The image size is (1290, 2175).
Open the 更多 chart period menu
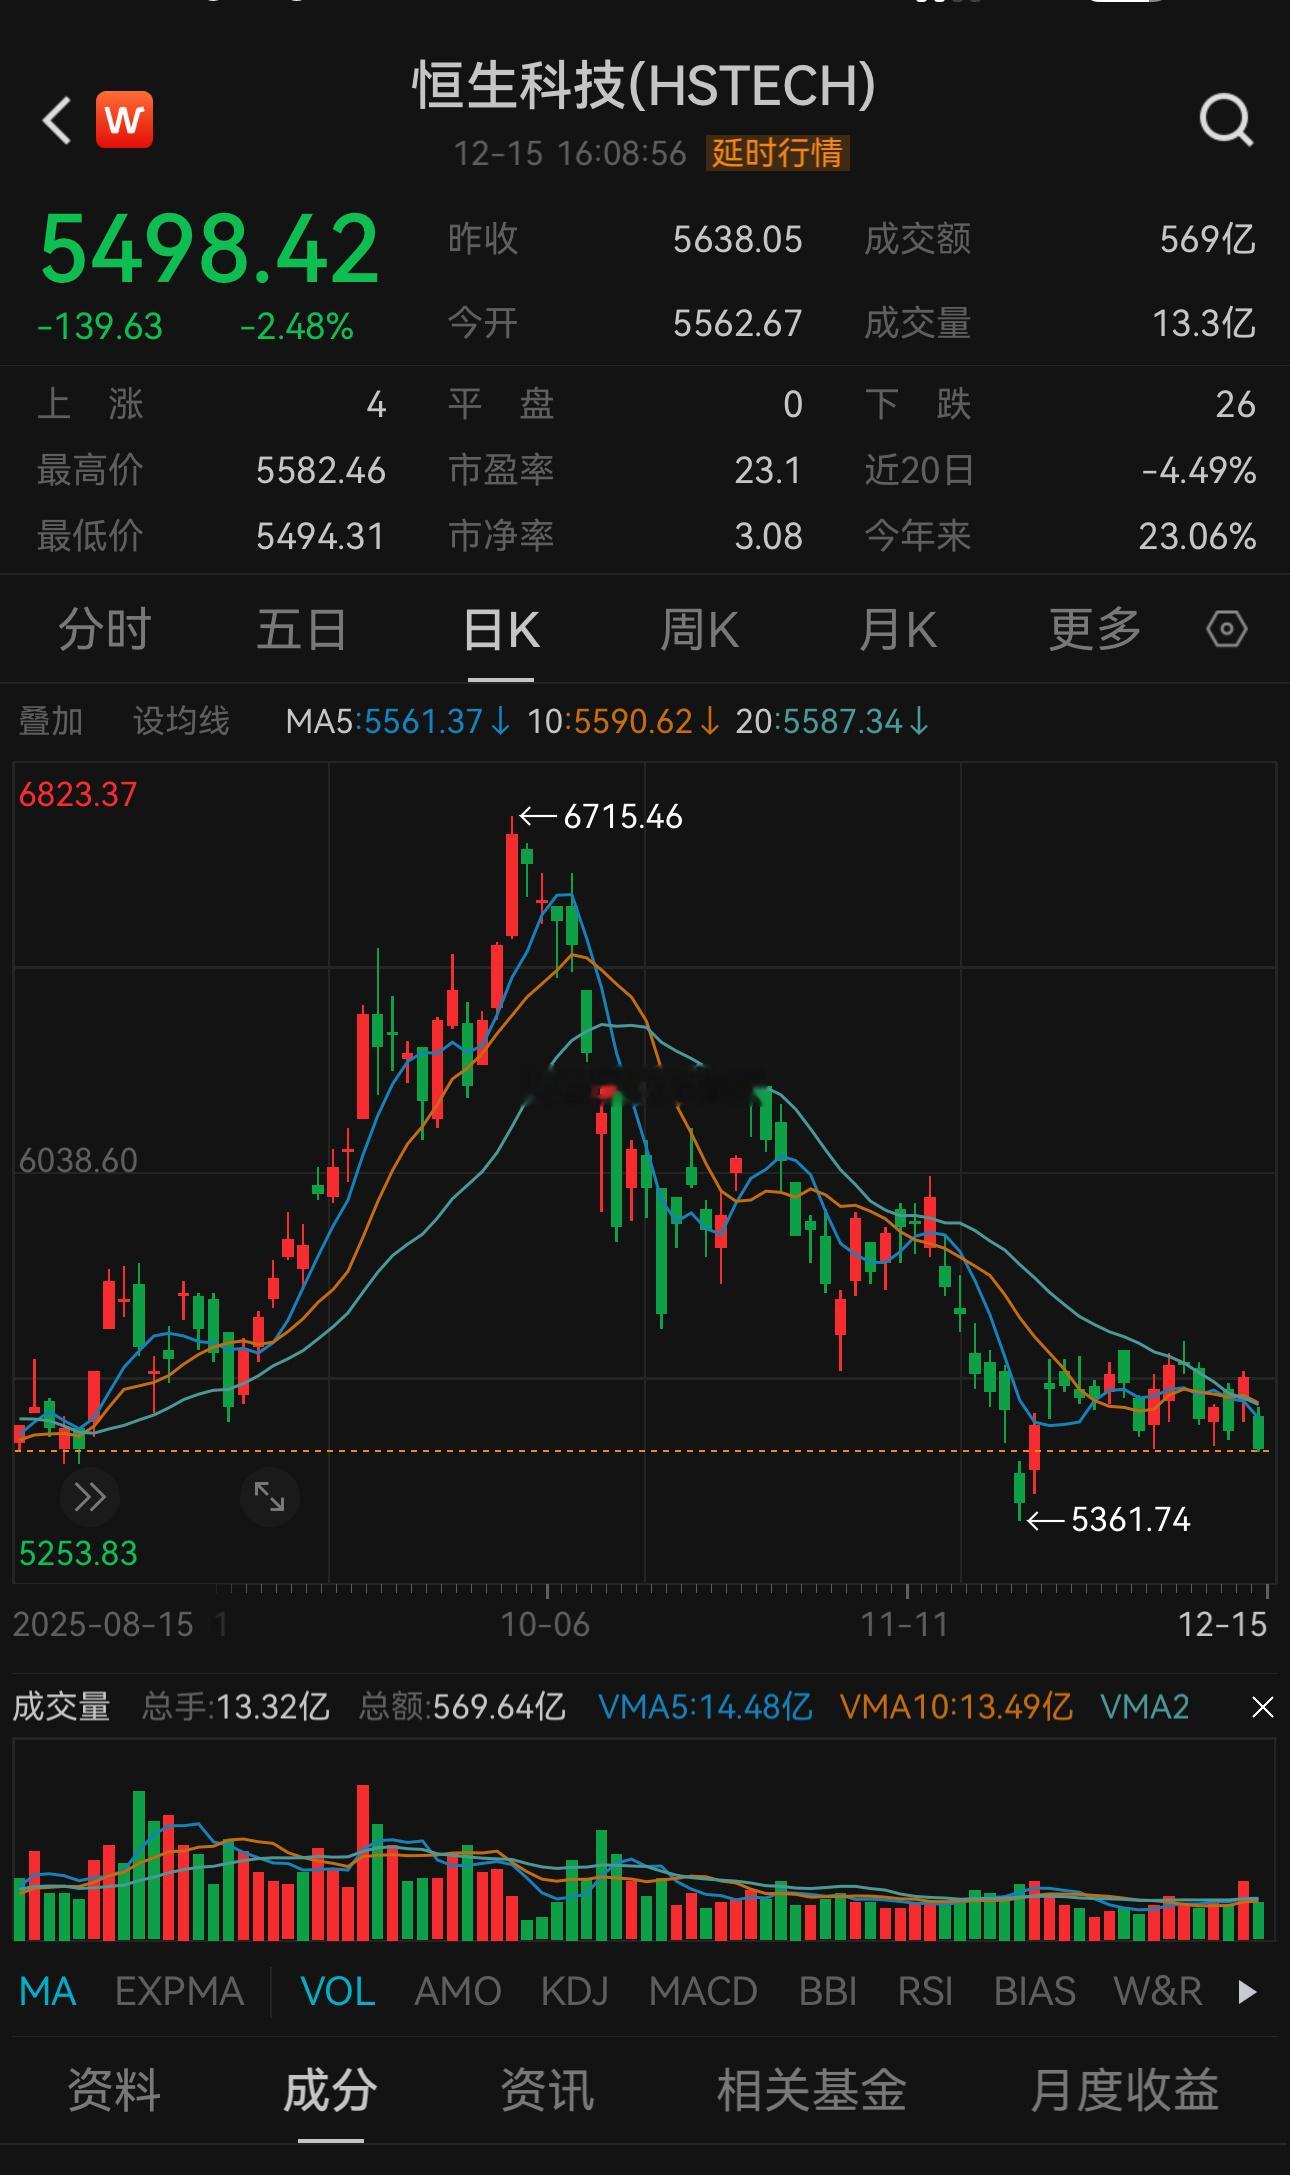pos(1095,630)
